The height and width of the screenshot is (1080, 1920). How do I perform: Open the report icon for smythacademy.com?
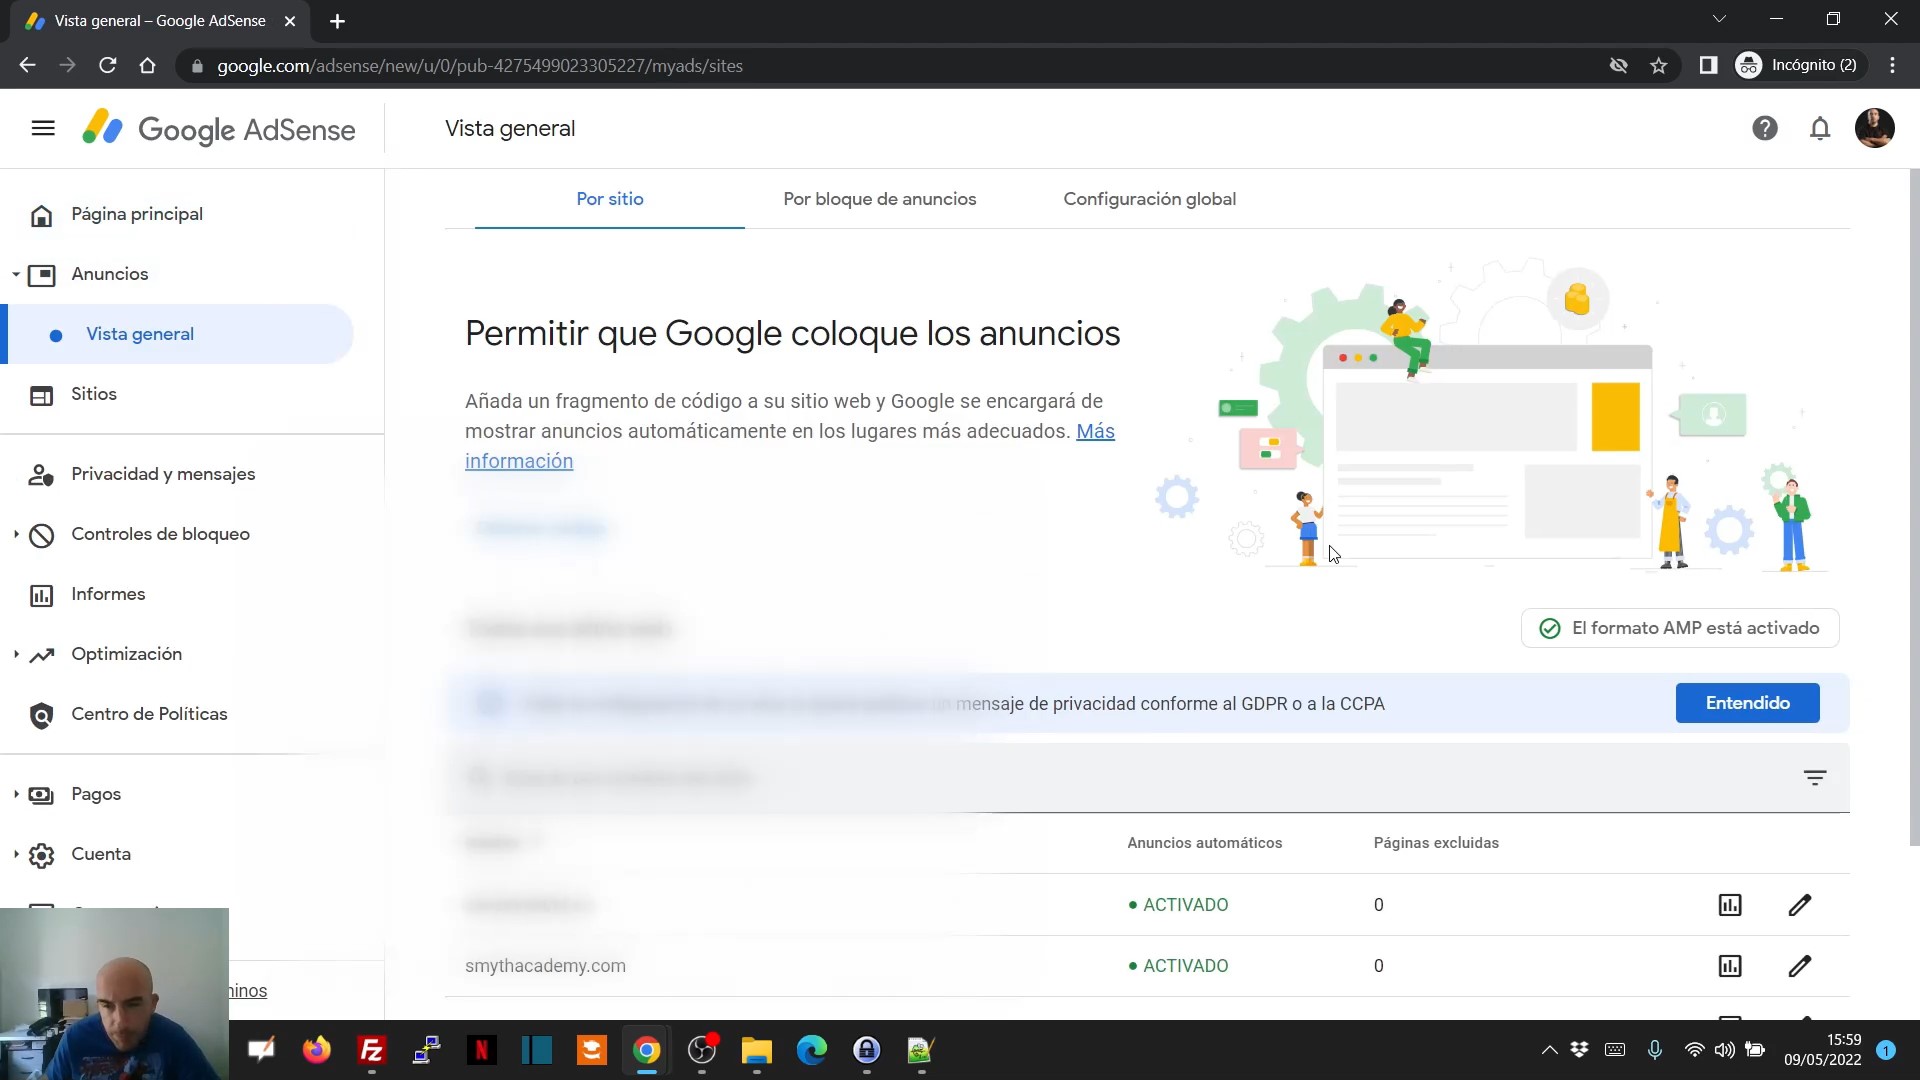(x=1729, y=966)
